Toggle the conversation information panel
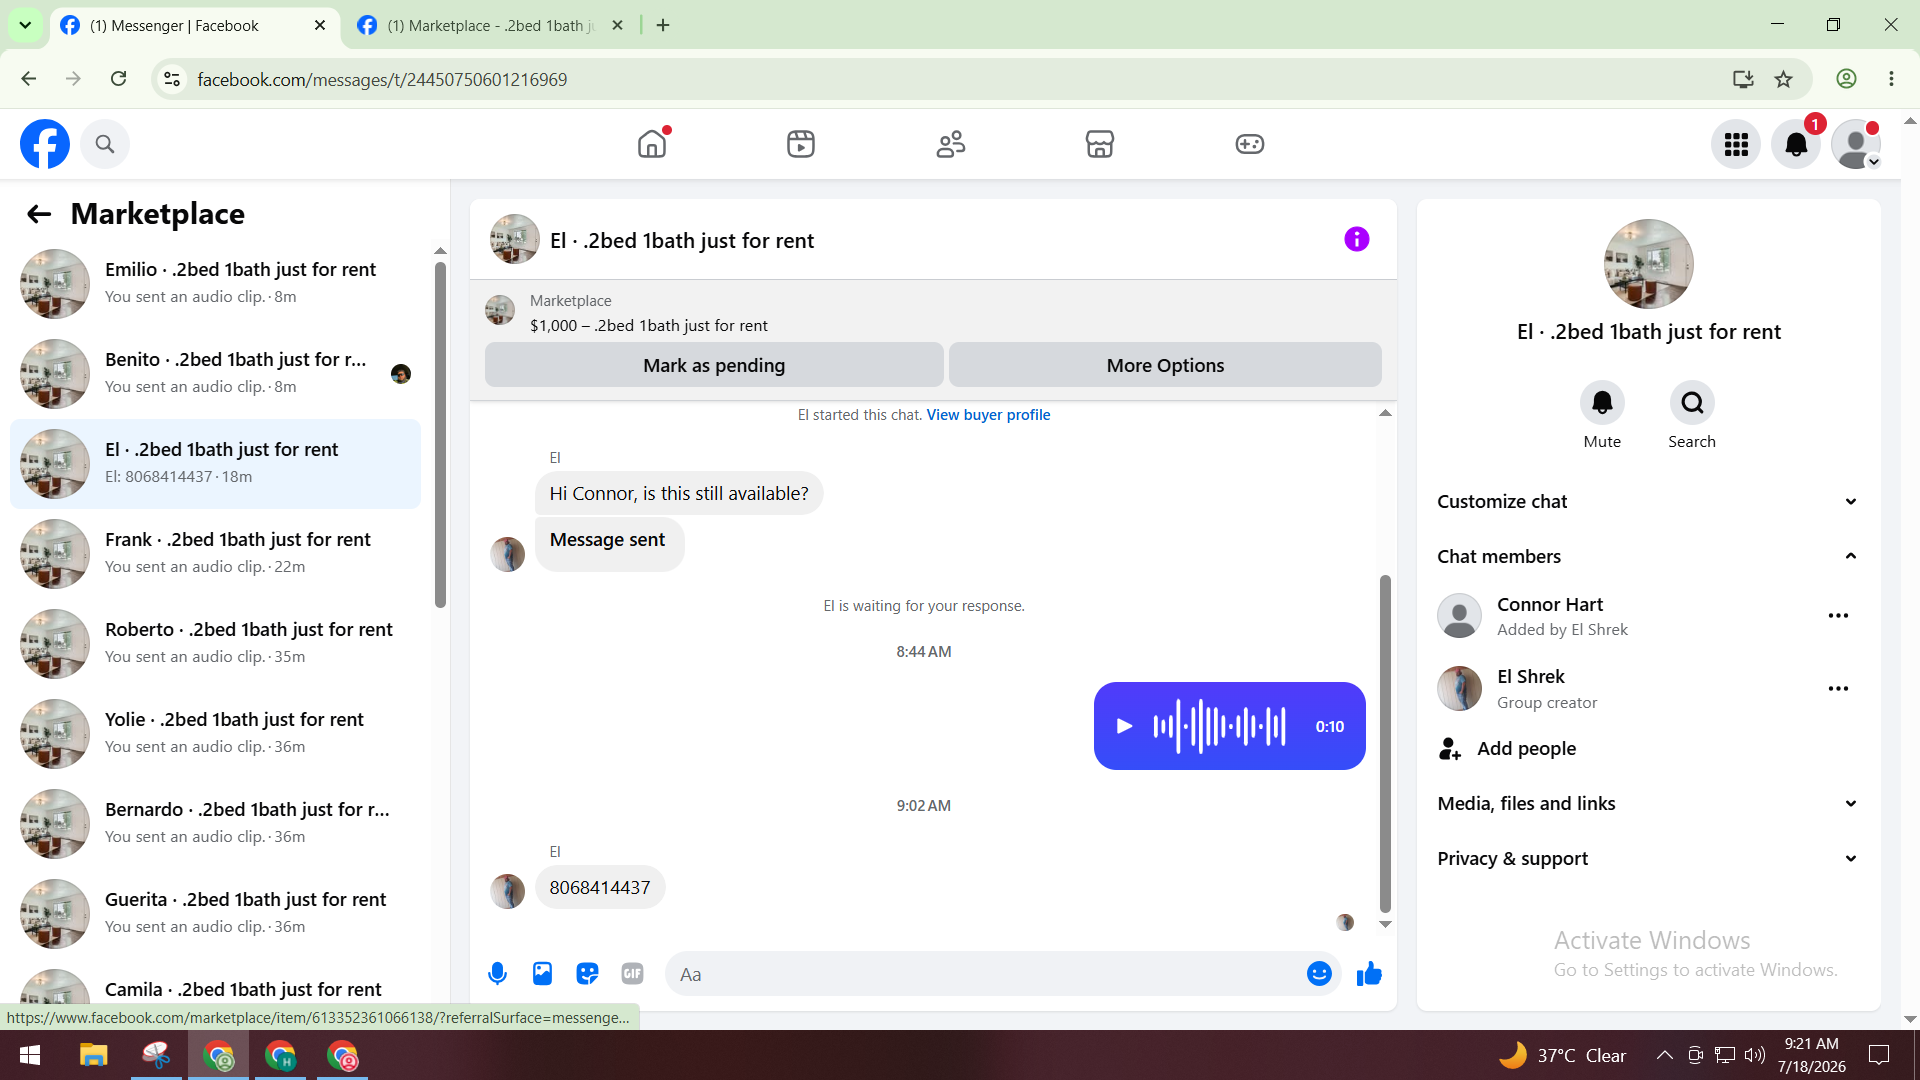1920x1080 pixels. [1357, 239]
